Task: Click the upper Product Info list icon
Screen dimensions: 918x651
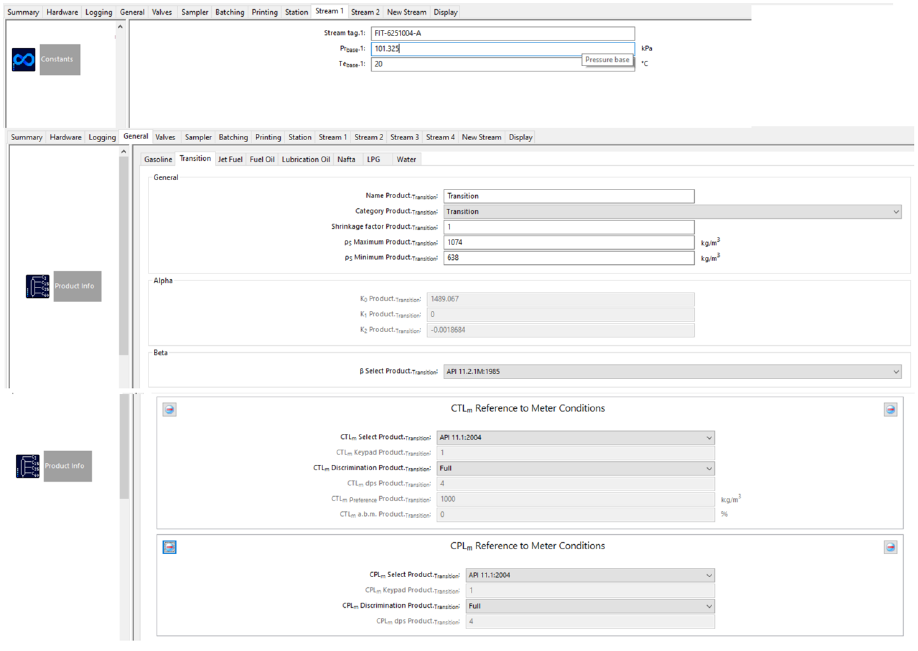Action: [x=37, y=286]
